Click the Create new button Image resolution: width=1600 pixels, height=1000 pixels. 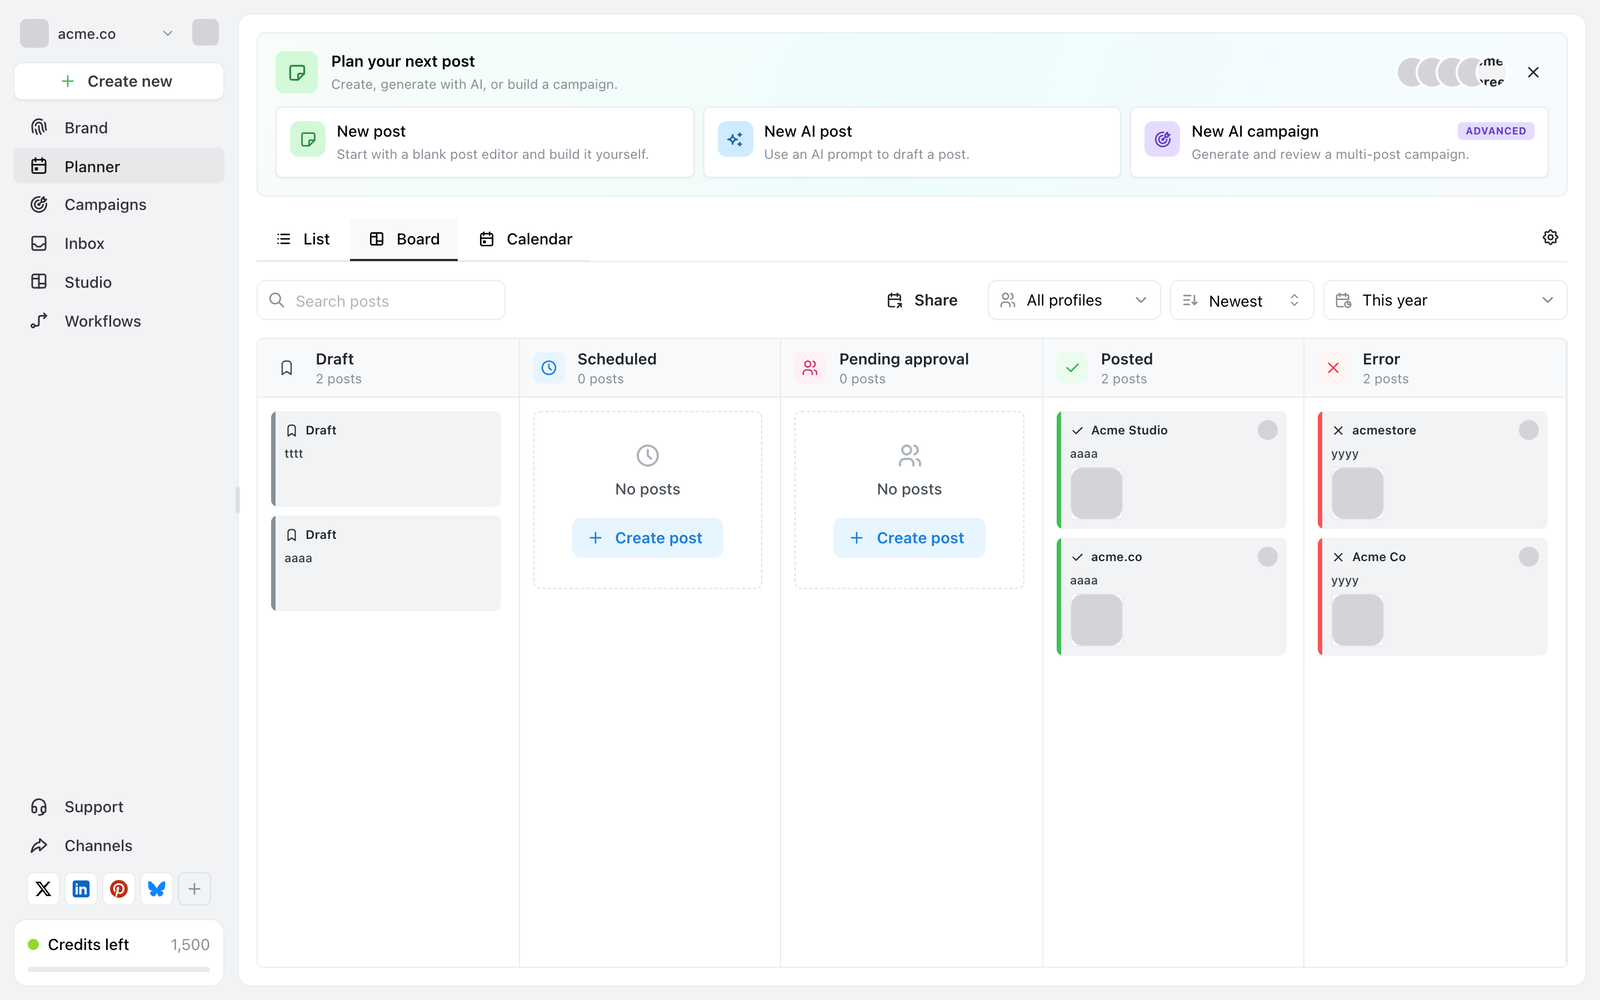[x=119, y=81]
